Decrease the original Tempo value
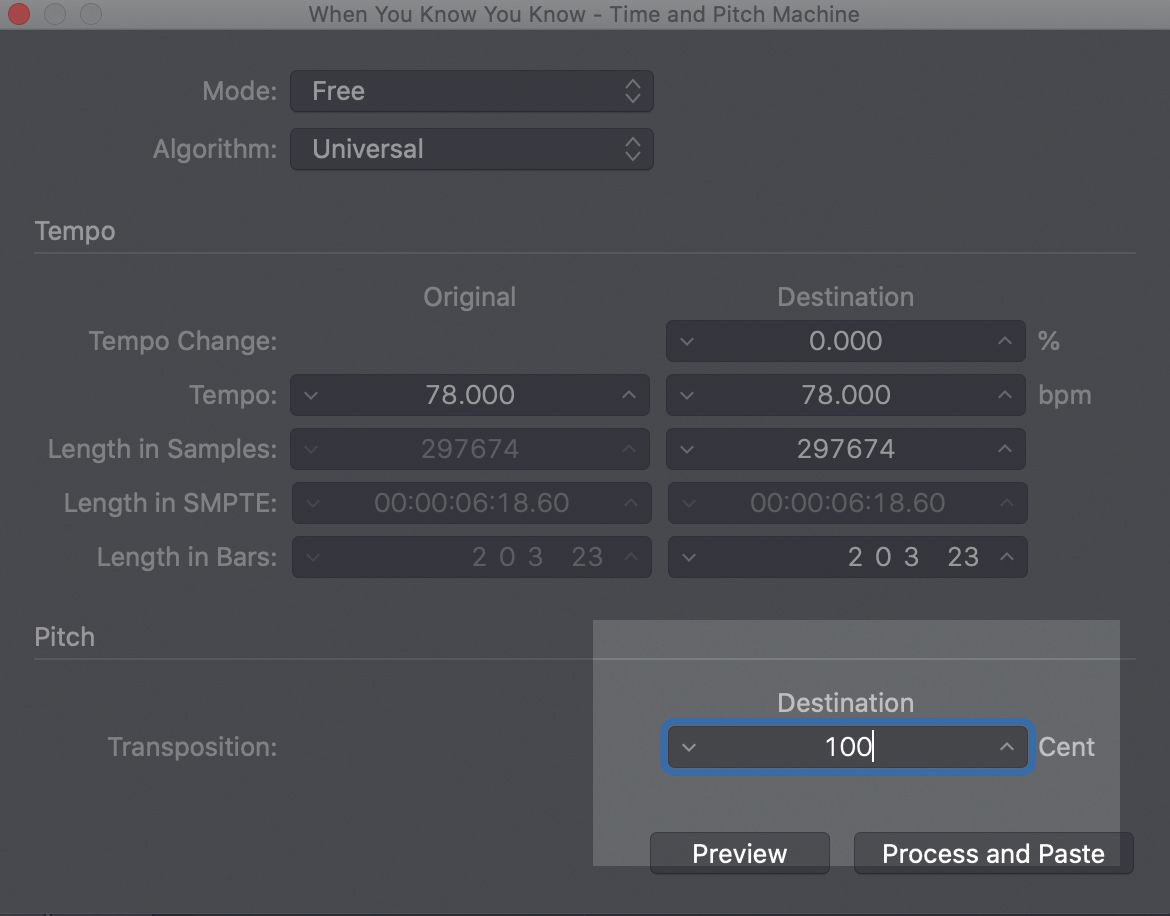Image resolution: width=1170 pixels, height=916 pixels. pos(311,395)
